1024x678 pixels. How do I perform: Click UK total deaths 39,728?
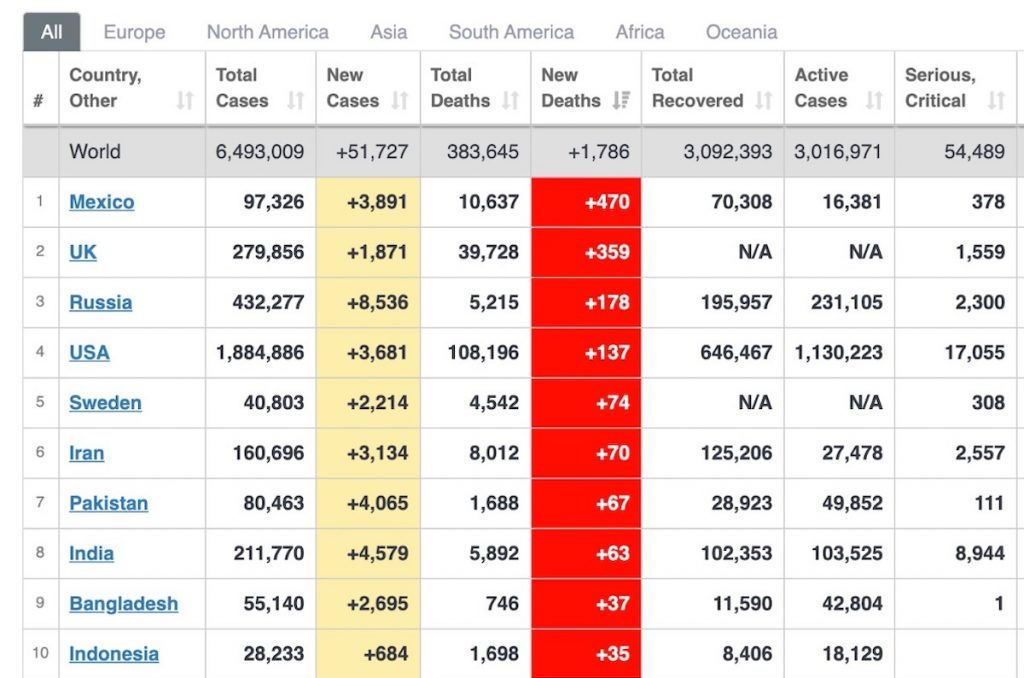click(488, 252)
